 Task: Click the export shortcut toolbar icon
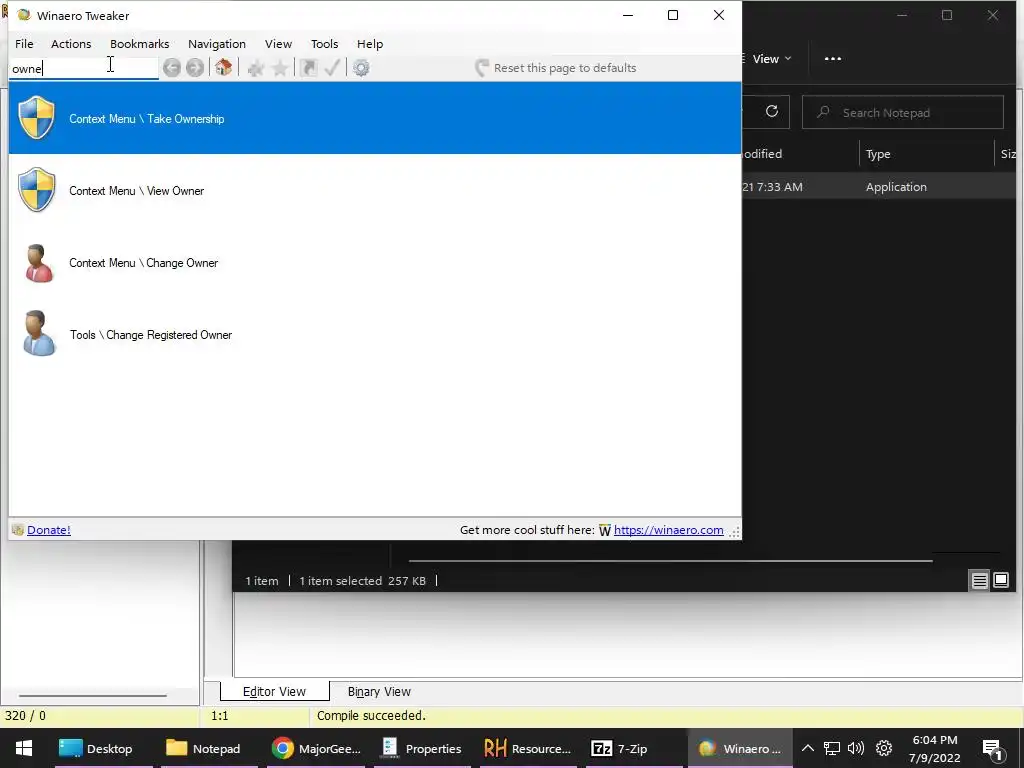pyautogui.click(x=308, y=68)
